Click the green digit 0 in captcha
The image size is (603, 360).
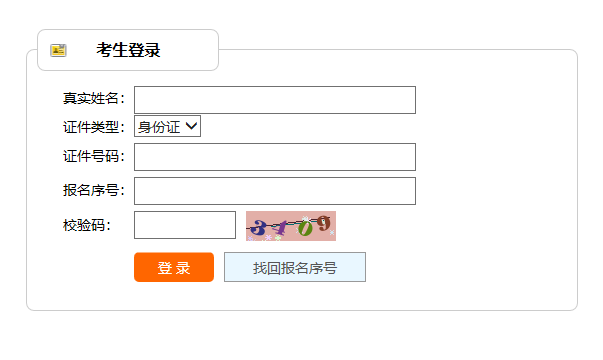pos(305,229)
